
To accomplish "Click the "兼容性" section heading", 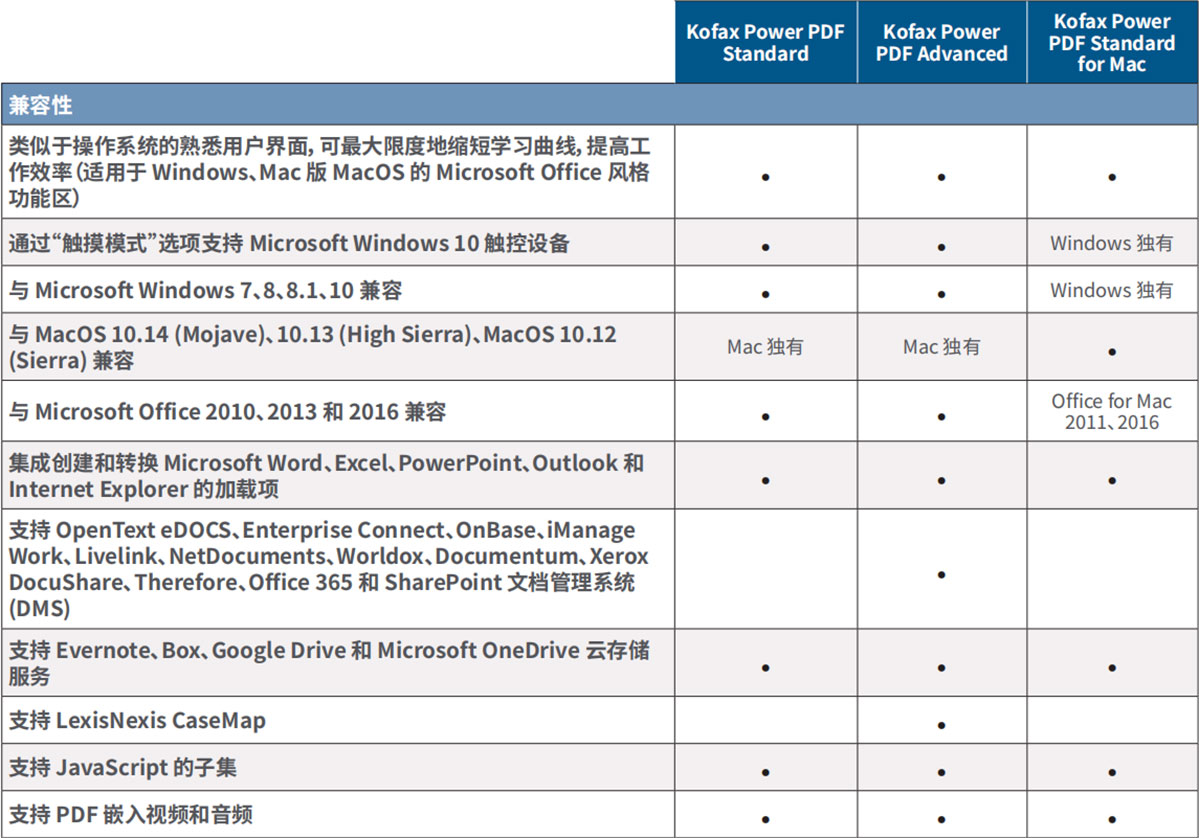I will pos(41,105).
